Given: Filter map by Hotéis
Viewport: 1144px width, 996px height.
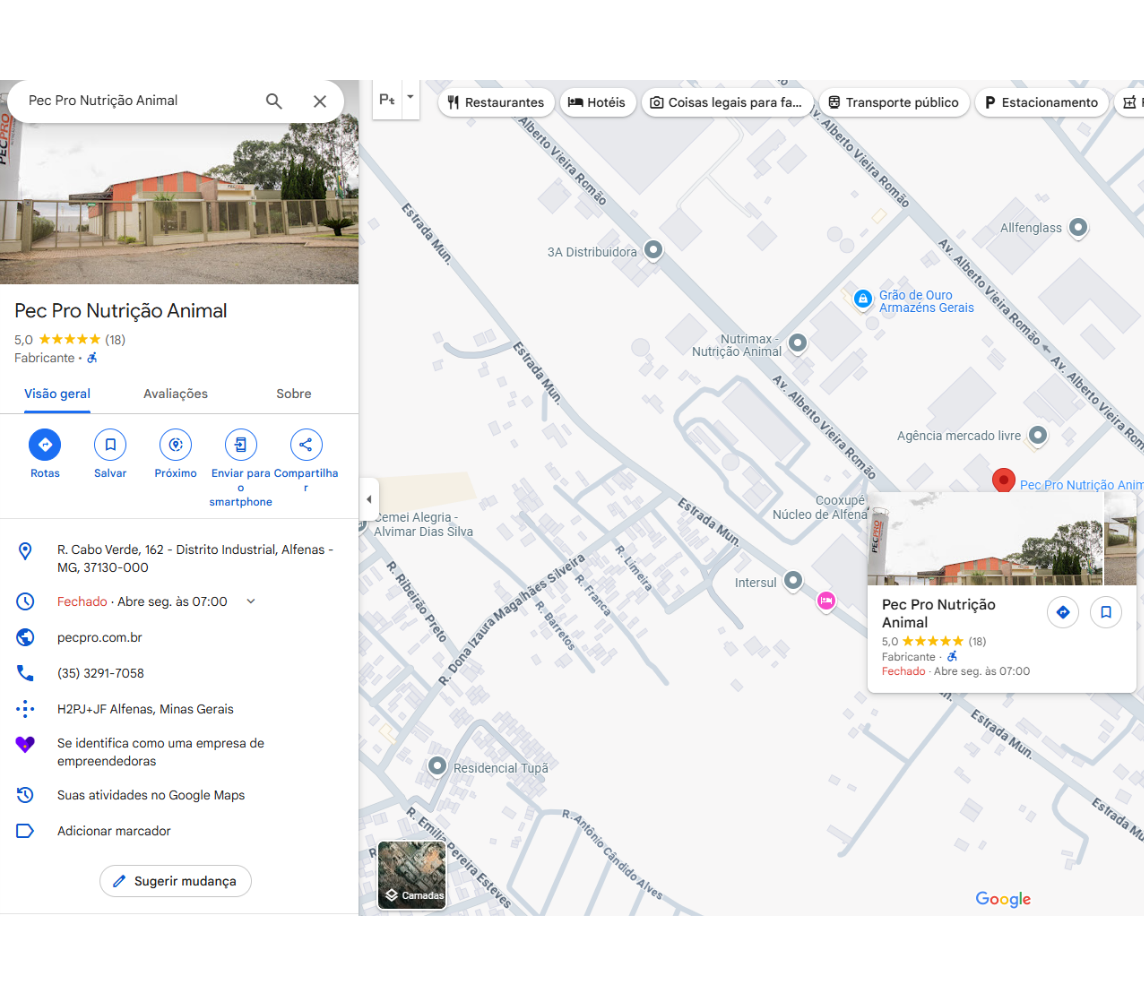Looking at the screenshot, I should point(597,102).
